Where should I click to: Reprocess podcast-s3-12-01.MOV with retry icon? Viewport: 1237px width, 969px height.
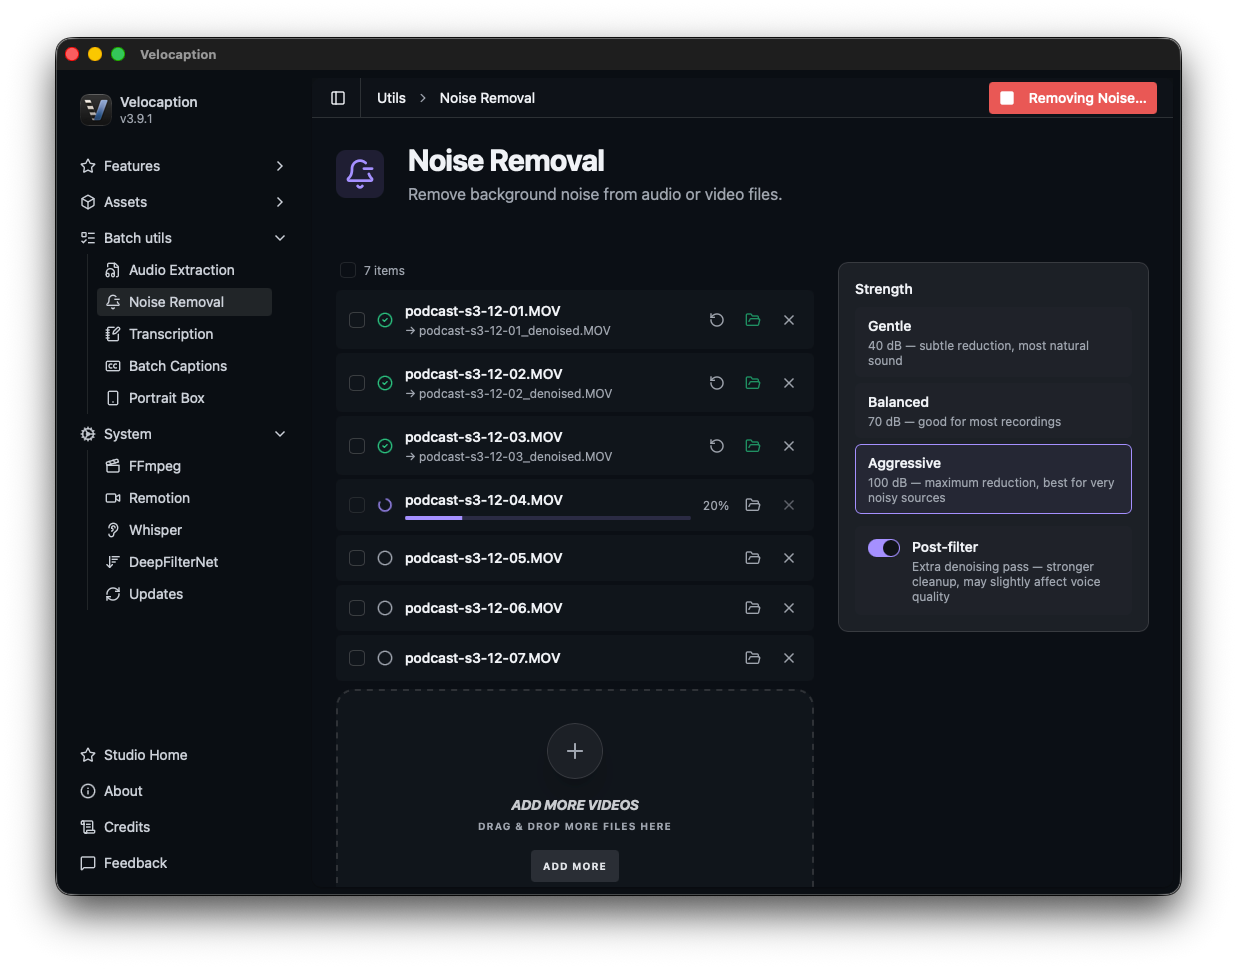pyautogui.click(x=717, y=320)
